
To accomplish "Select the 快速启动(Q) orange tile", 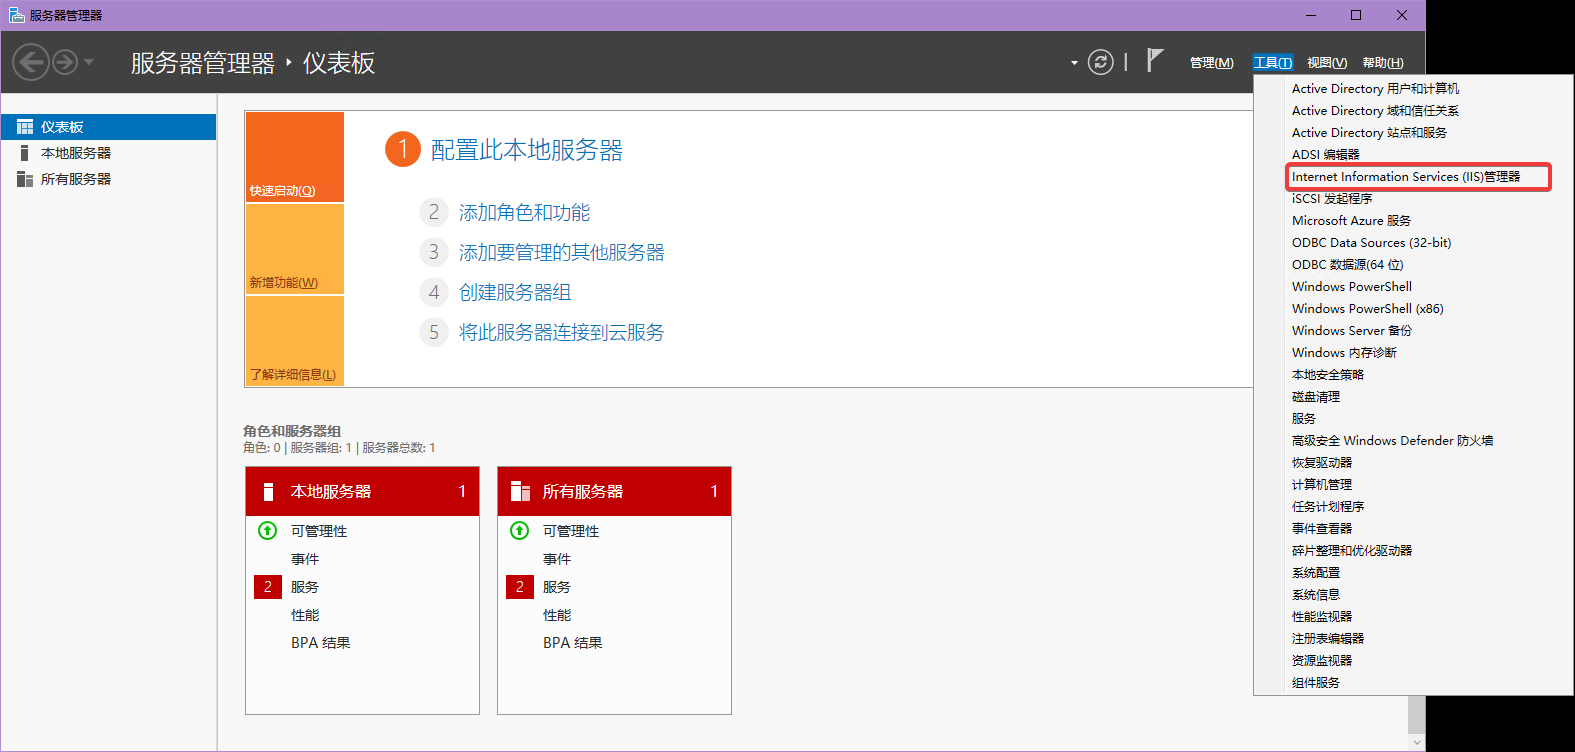I will point(294,157).
